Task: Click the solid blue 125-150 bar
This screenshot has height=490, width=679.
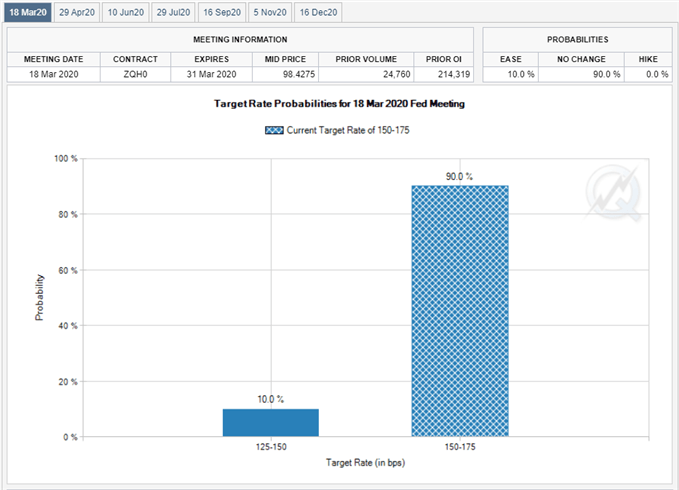Action: [271, 422]
